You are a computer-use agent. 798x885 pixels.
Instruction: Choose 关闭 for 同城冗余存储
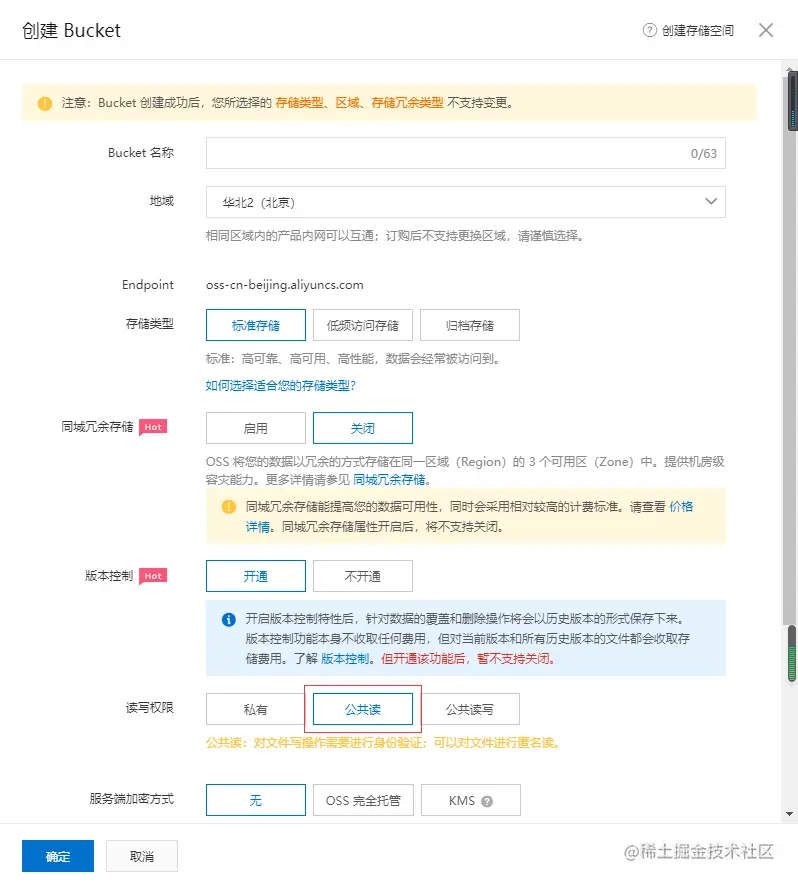(x=363, y=428)
